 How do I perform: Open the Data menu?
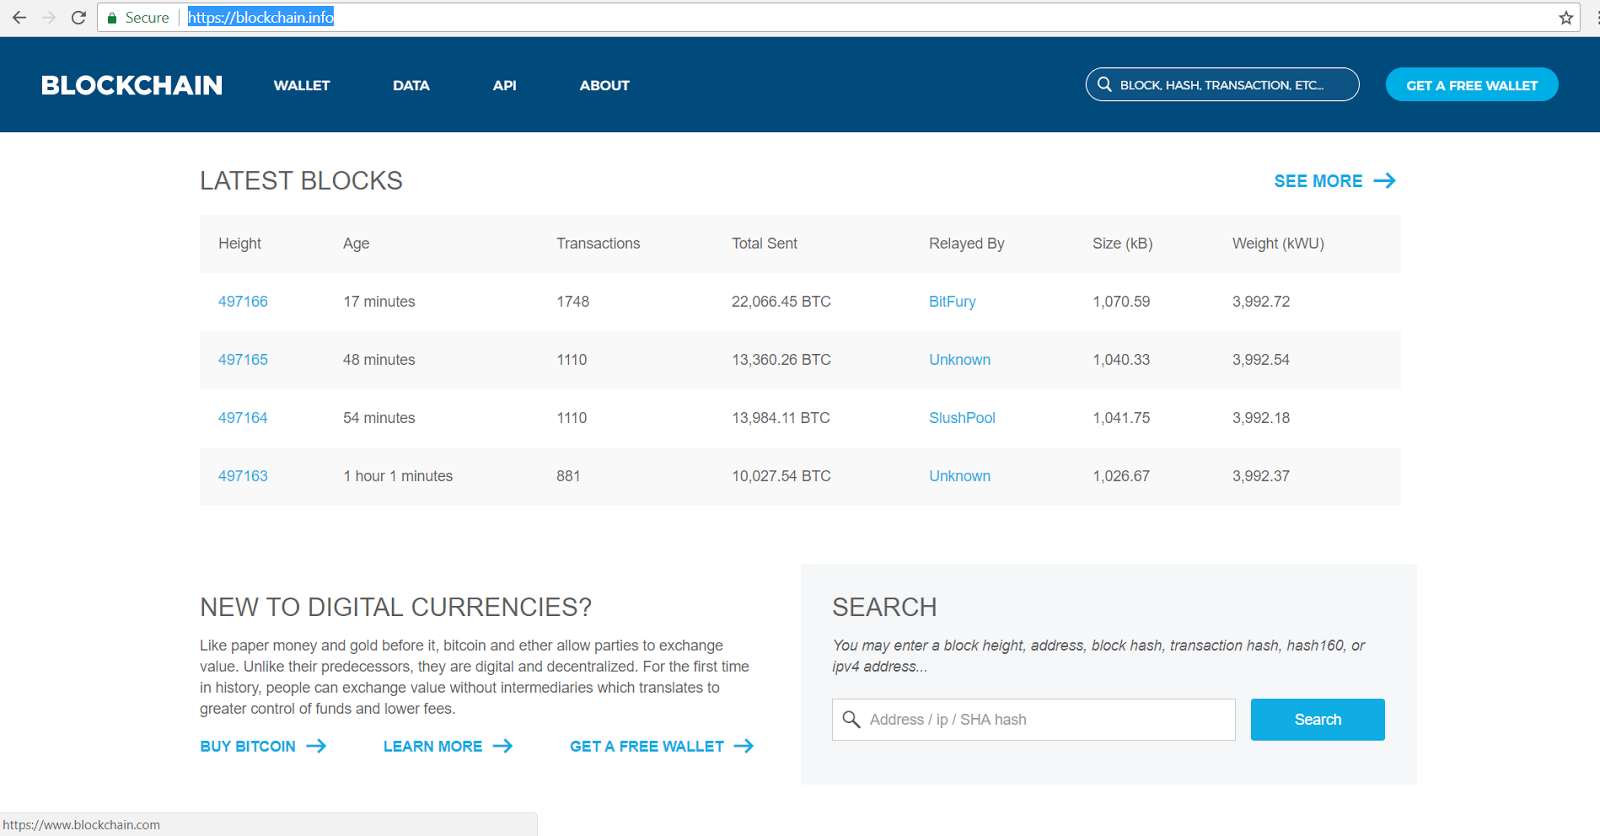coord(411,86)
